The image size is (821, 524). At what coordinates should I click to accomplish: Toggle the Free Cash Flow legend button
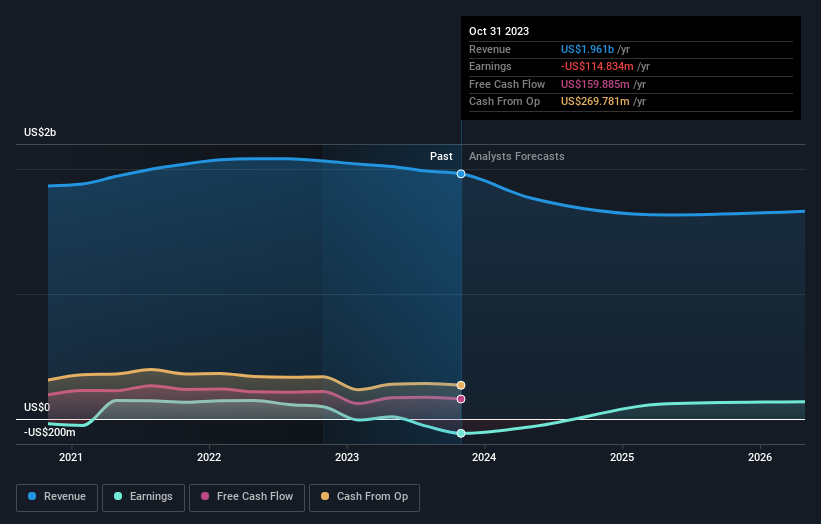(247, 497)
